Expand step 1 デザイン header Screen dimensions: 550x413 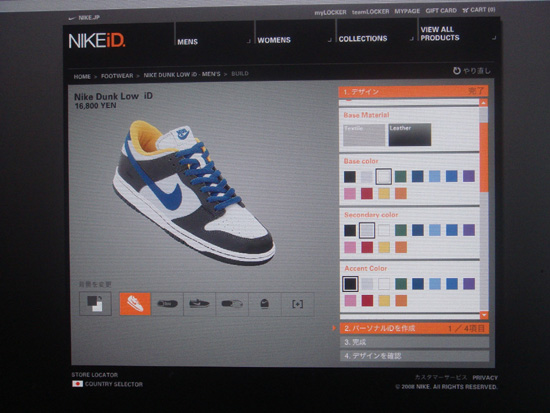click(413, 92)
